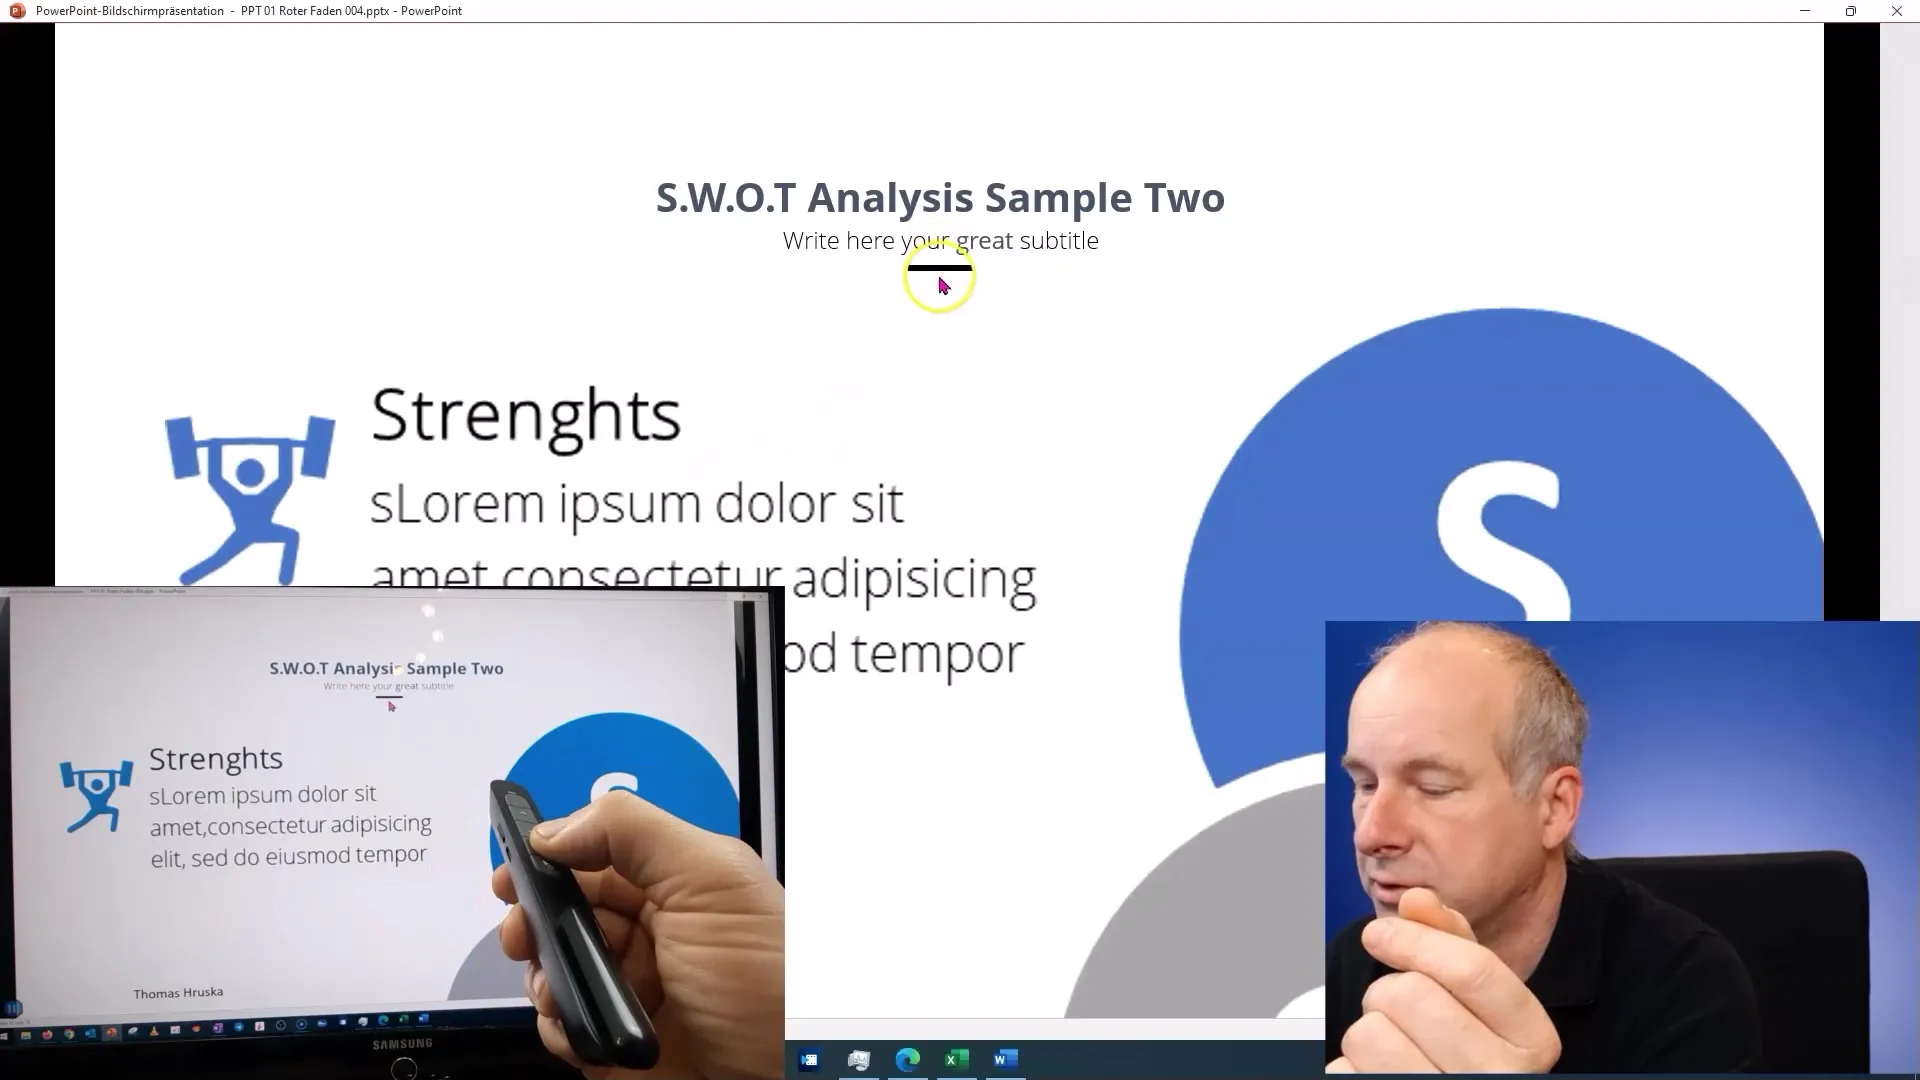Click the Edge browser taskbar icon

pyautogui.click(x=907, y=1060)
